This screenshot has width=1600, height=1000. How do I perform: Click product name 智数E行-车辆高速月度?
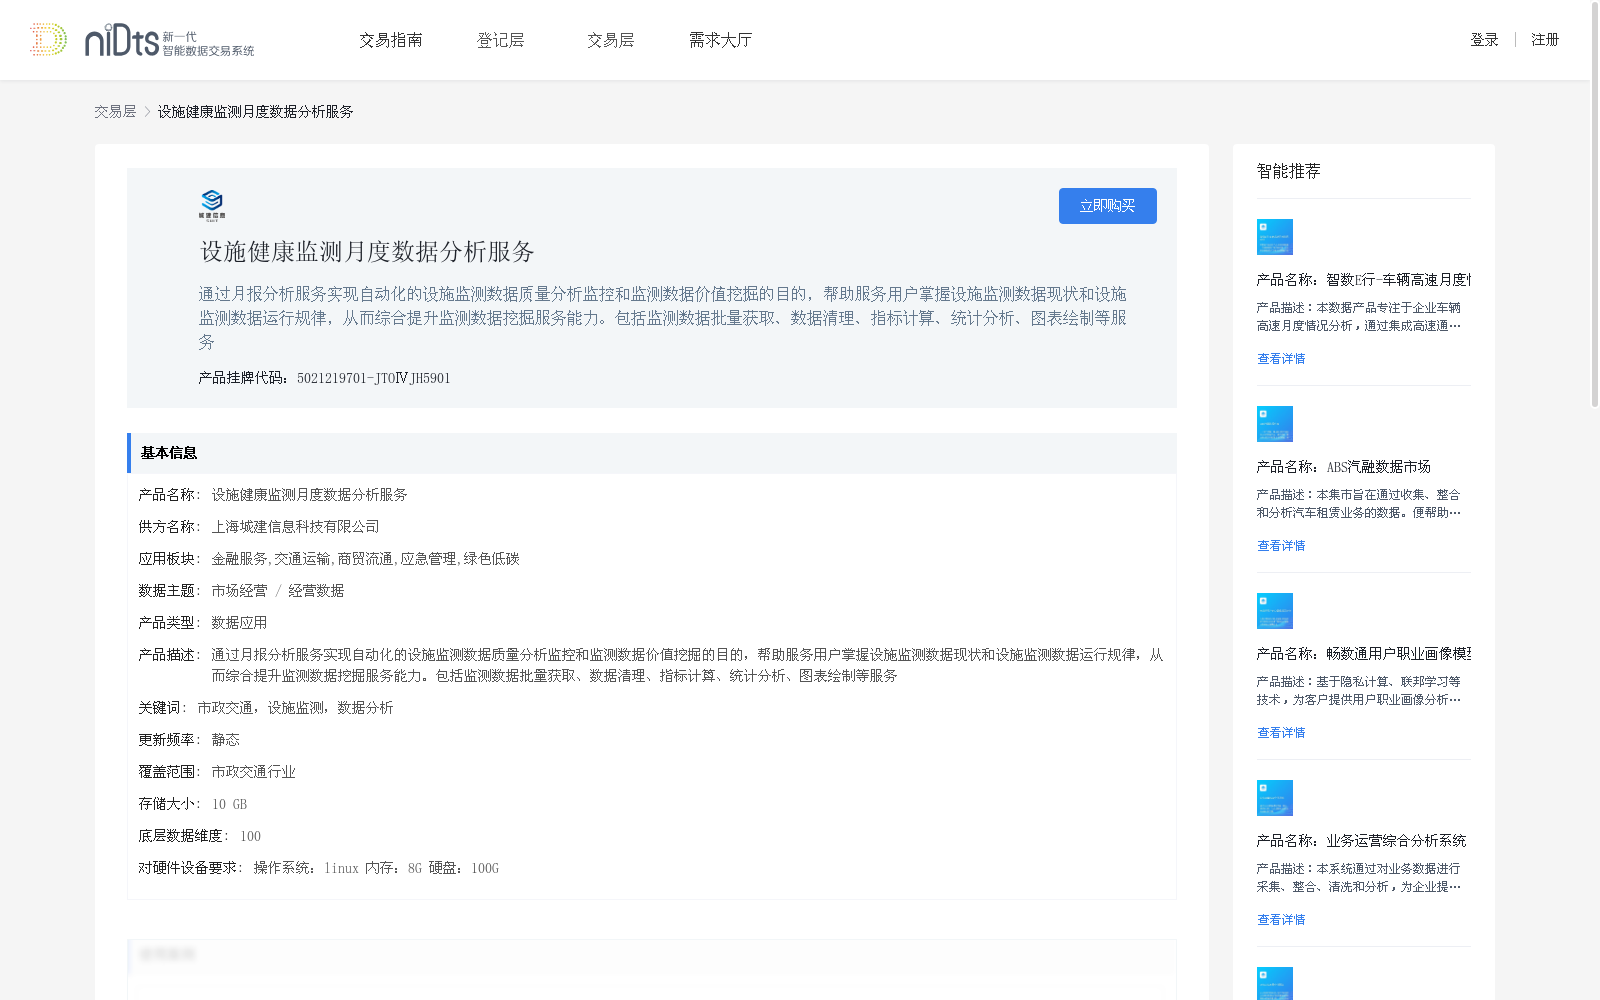(x=1364, y=280)
